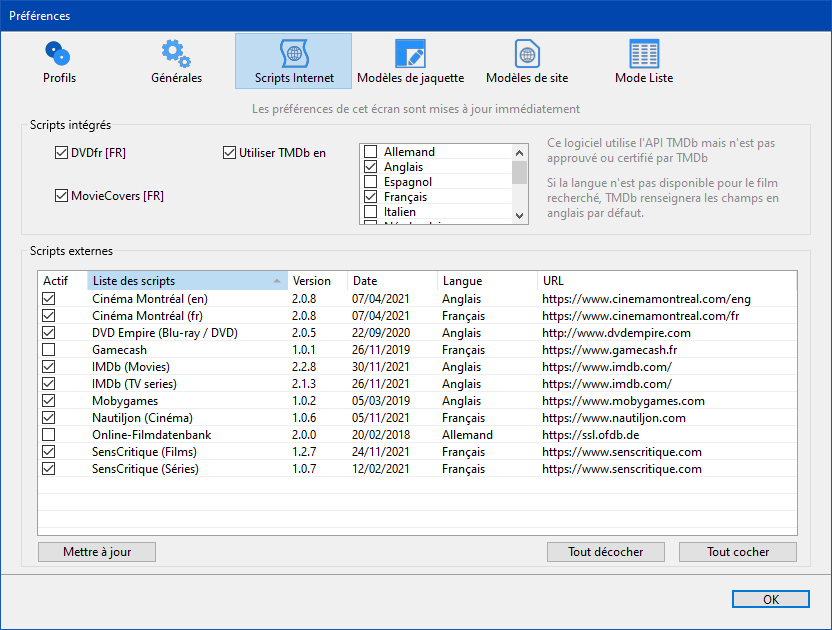This screenshot has height=630, width=832.
Task: Click the Mettre à jour button
Action: (x=97, y=552)
